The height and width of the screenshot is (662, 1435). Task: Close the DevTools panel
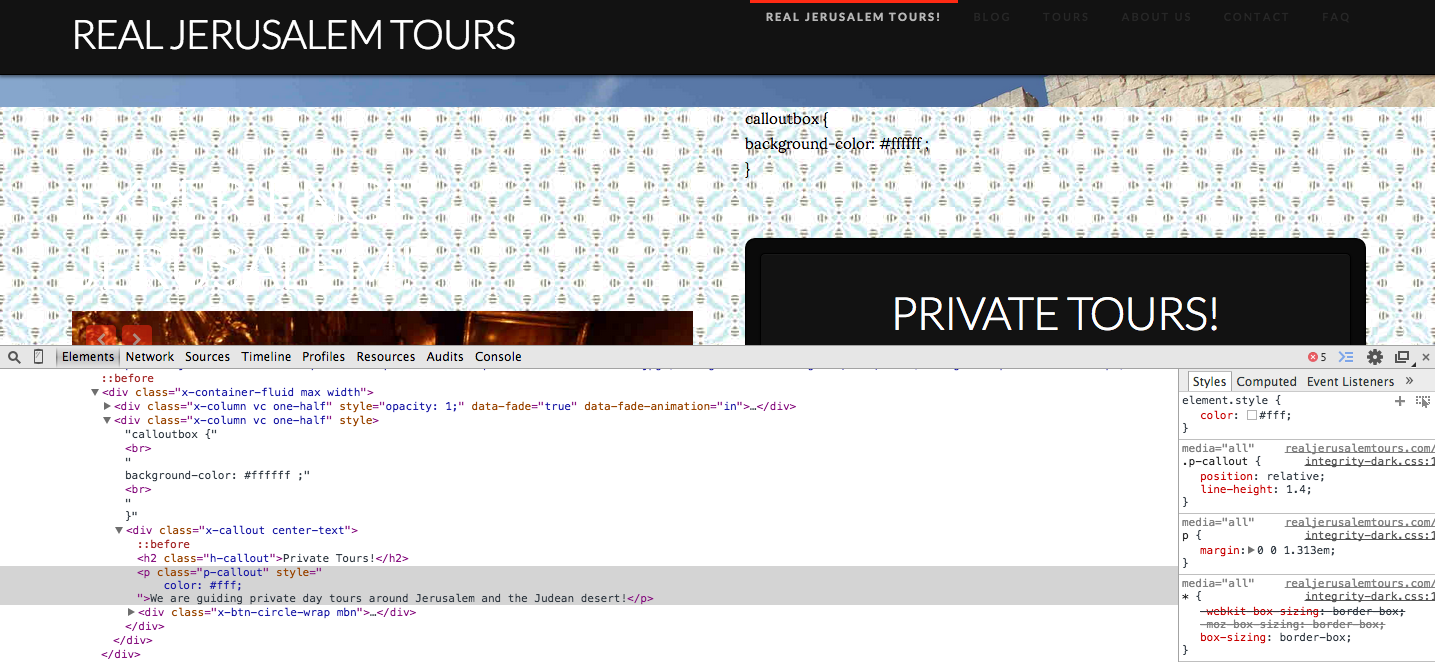1426,357
